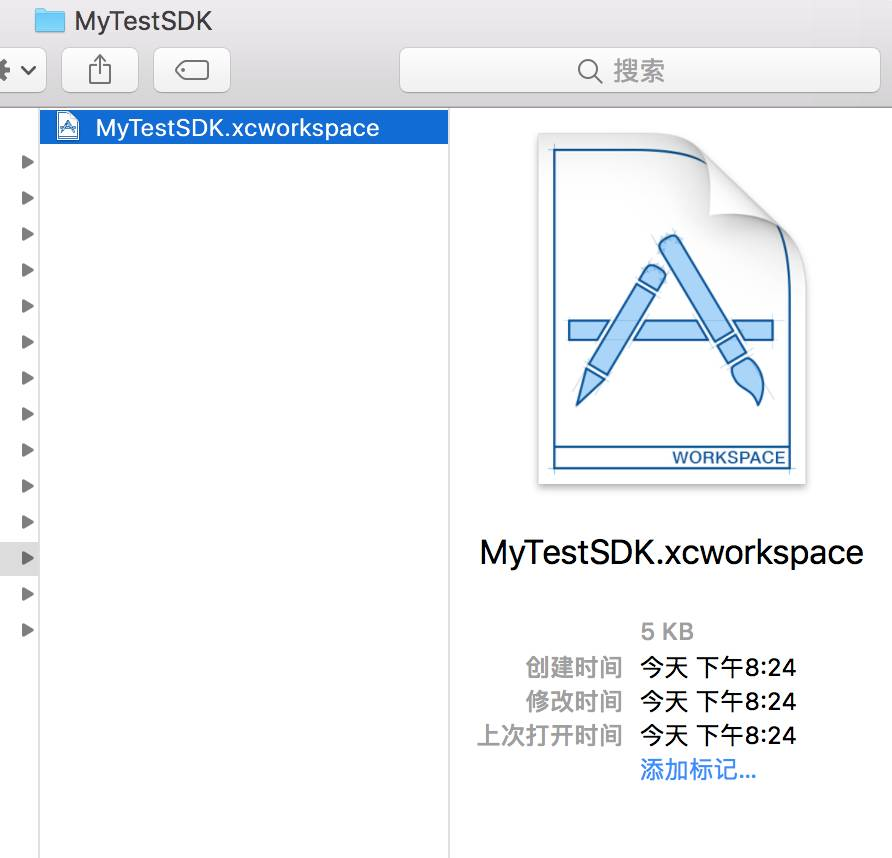This screenshot has height=858, width=892.
Task: Click the large WORKSPACE preview thumbnail
Action: [x=672, y=308]
